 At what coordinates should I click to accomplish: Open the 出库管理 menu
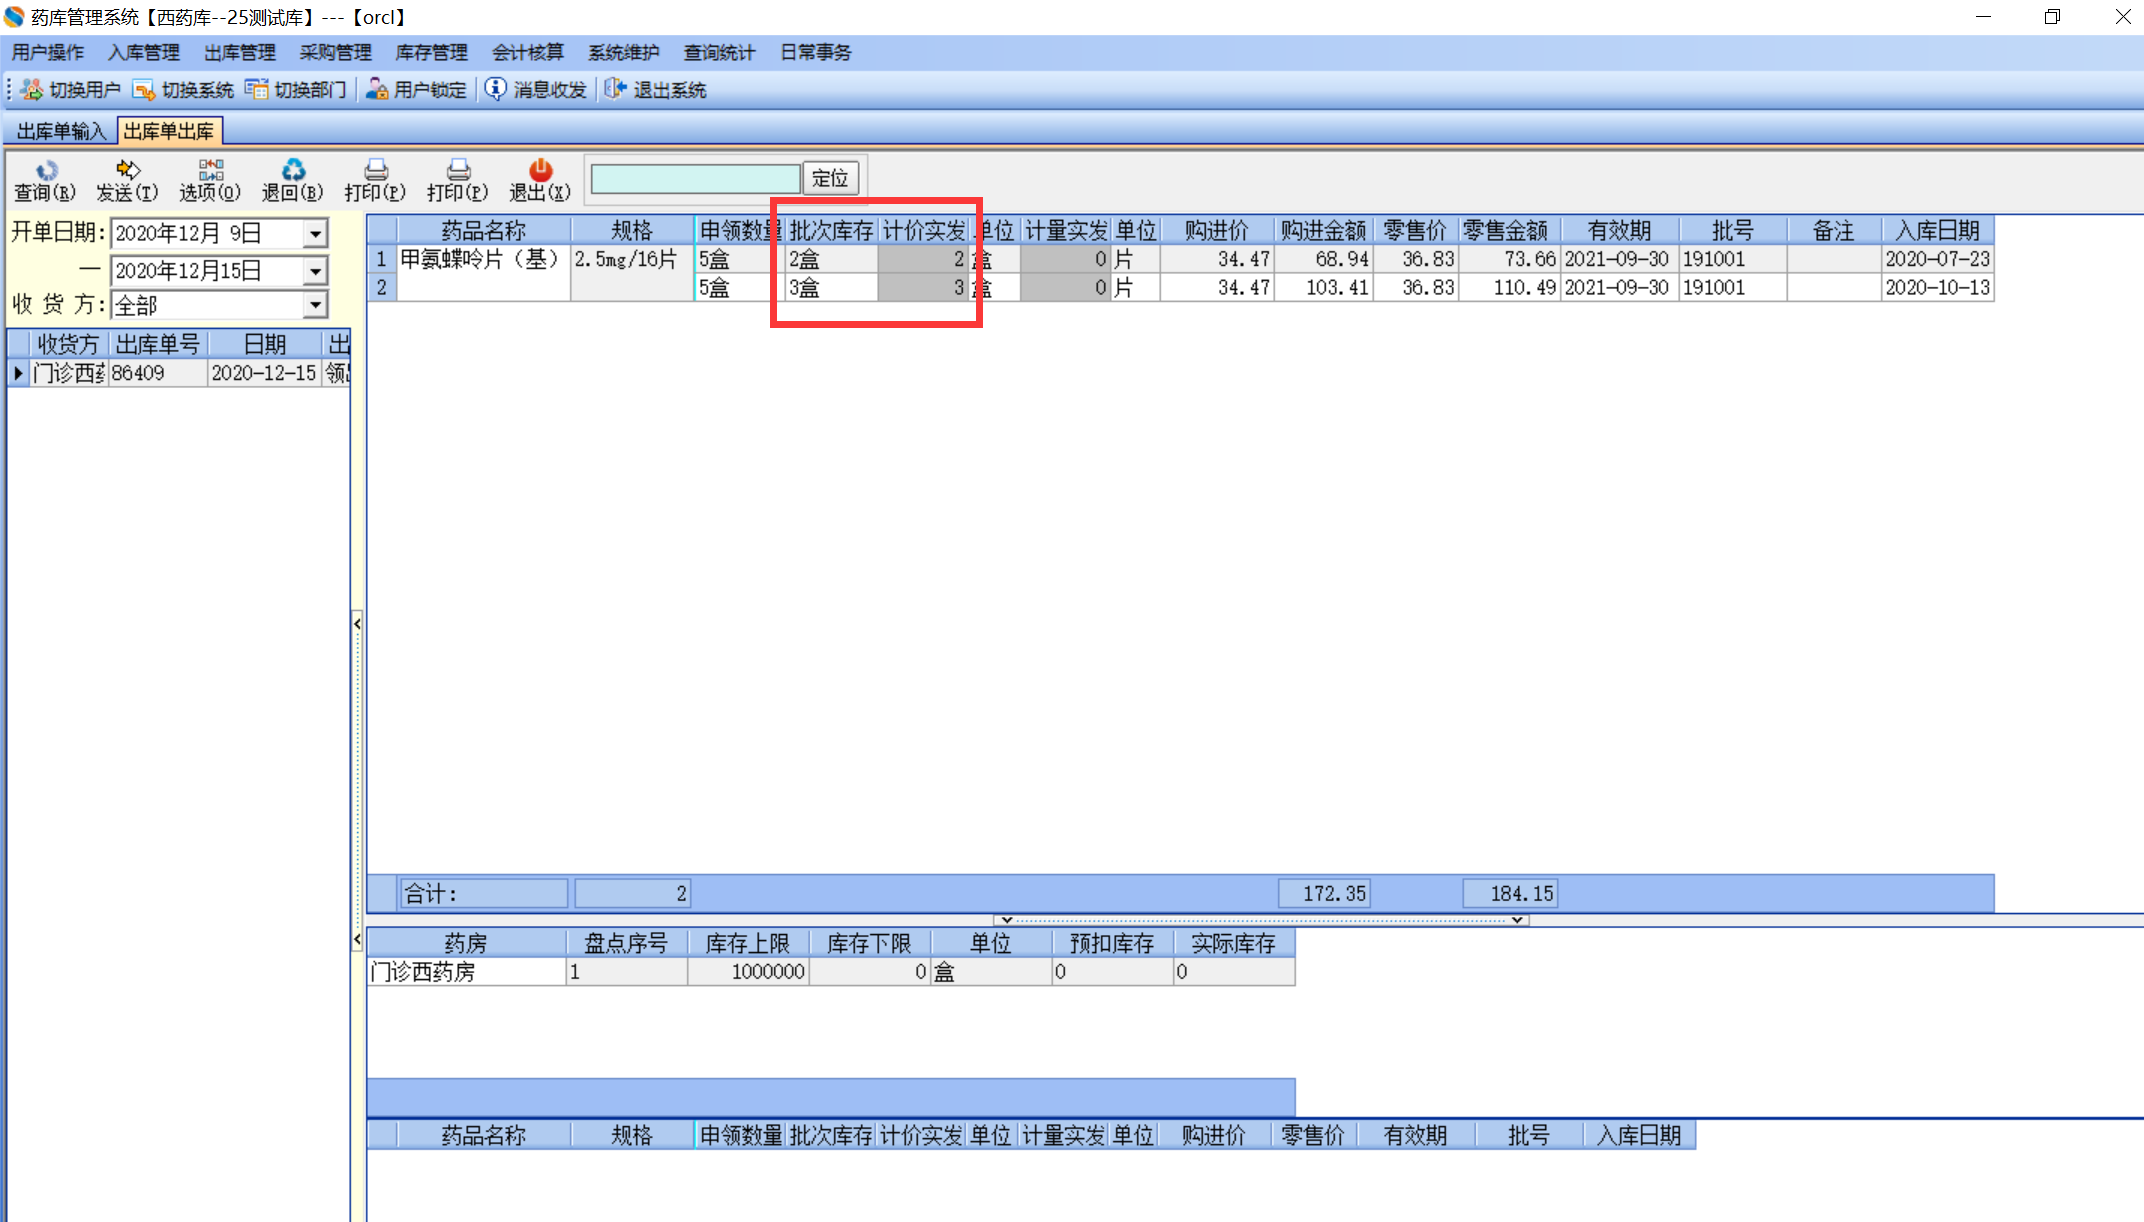[239, 52]
